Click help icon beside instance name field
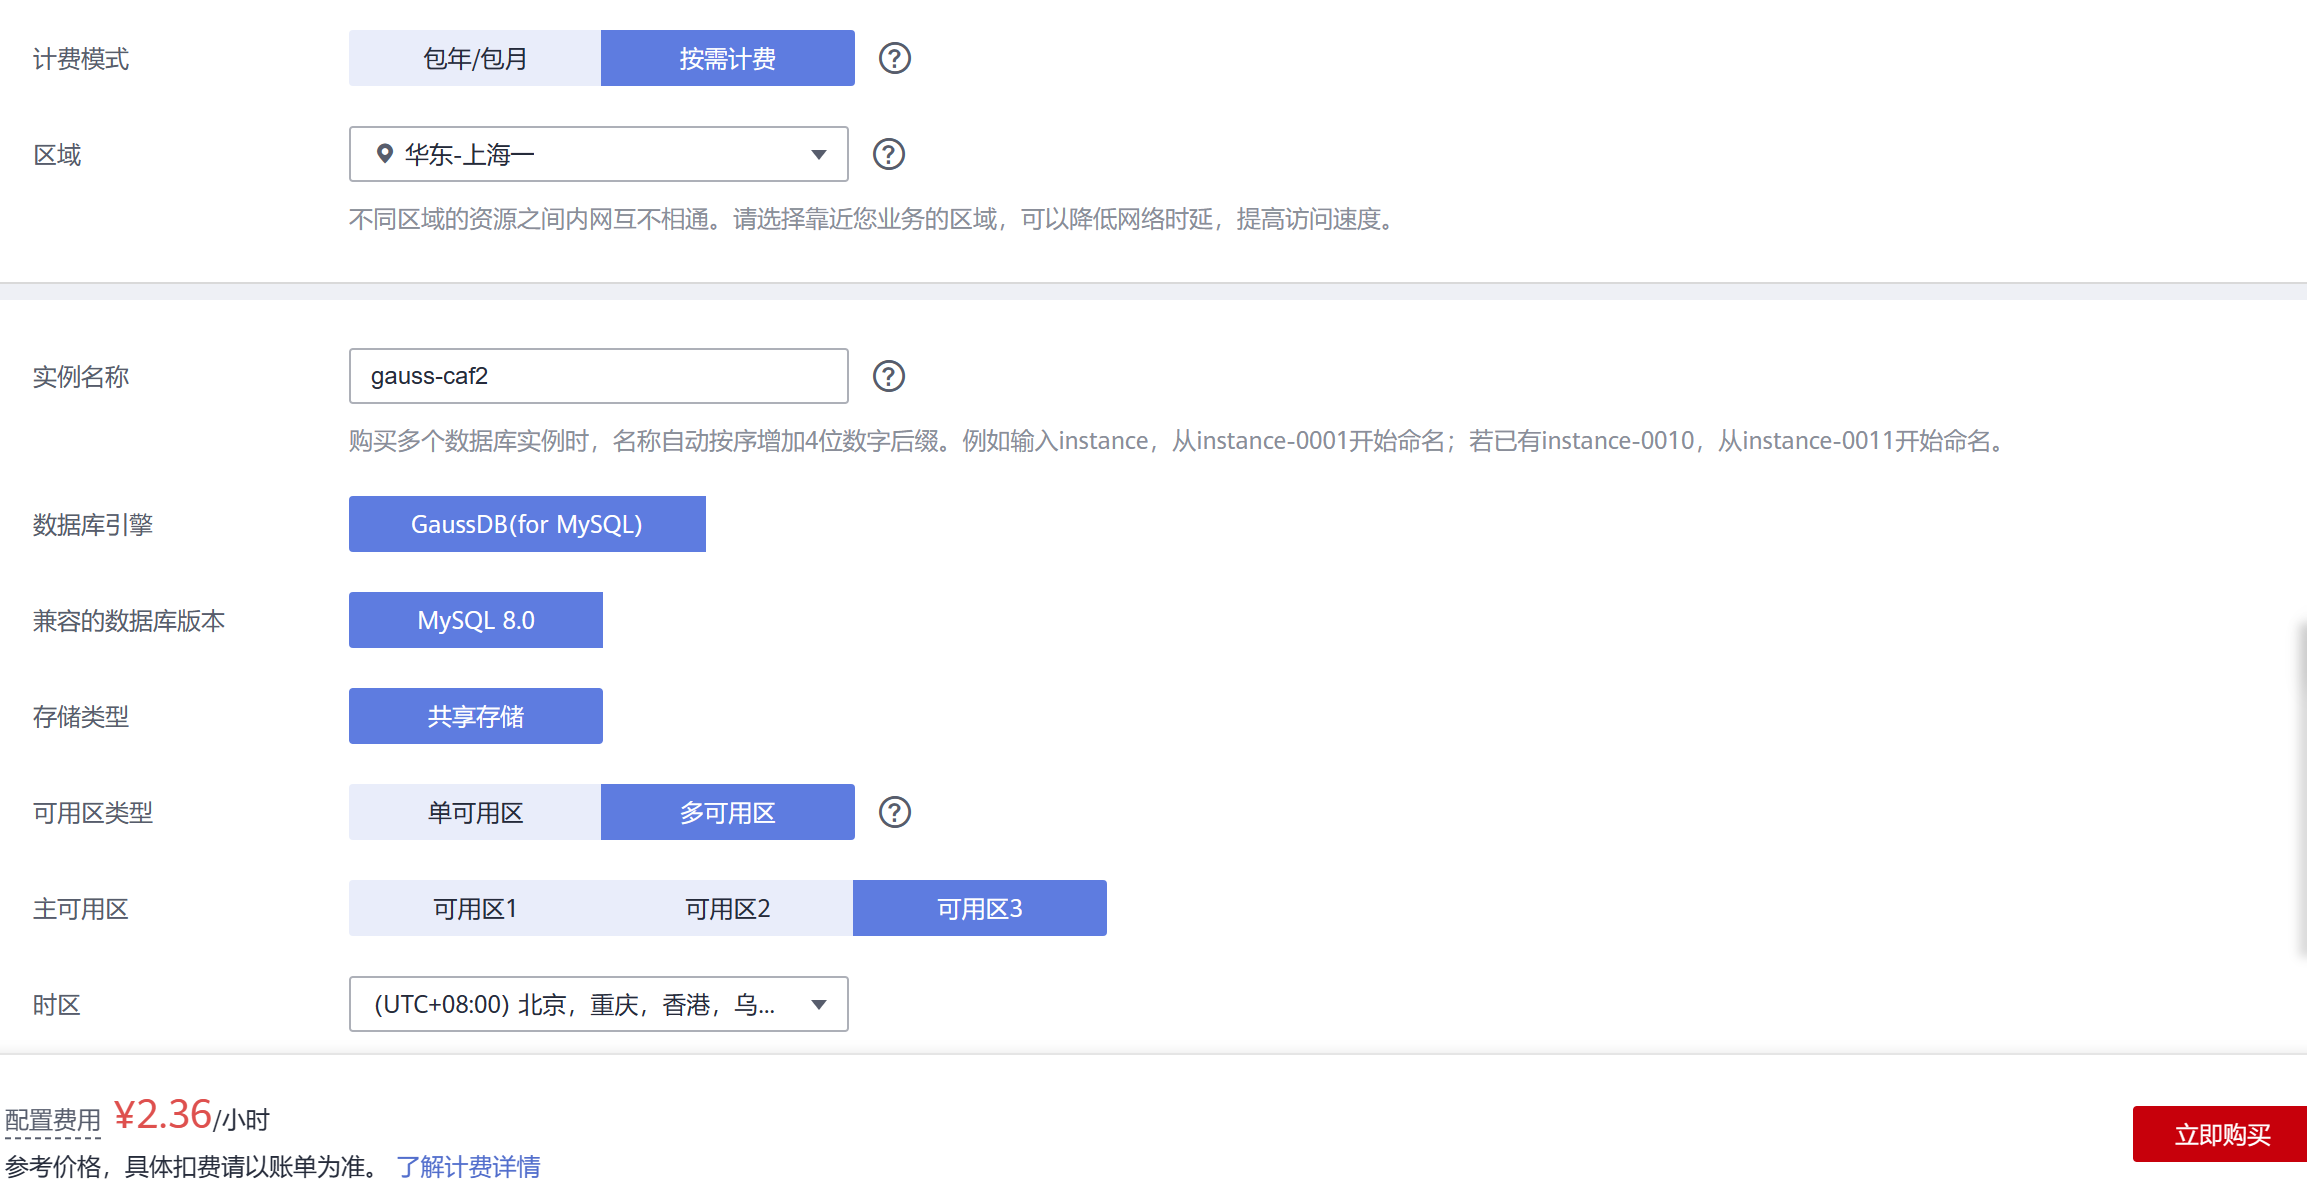Viewport: 2307px width, 1192px height. pos(888,376)
